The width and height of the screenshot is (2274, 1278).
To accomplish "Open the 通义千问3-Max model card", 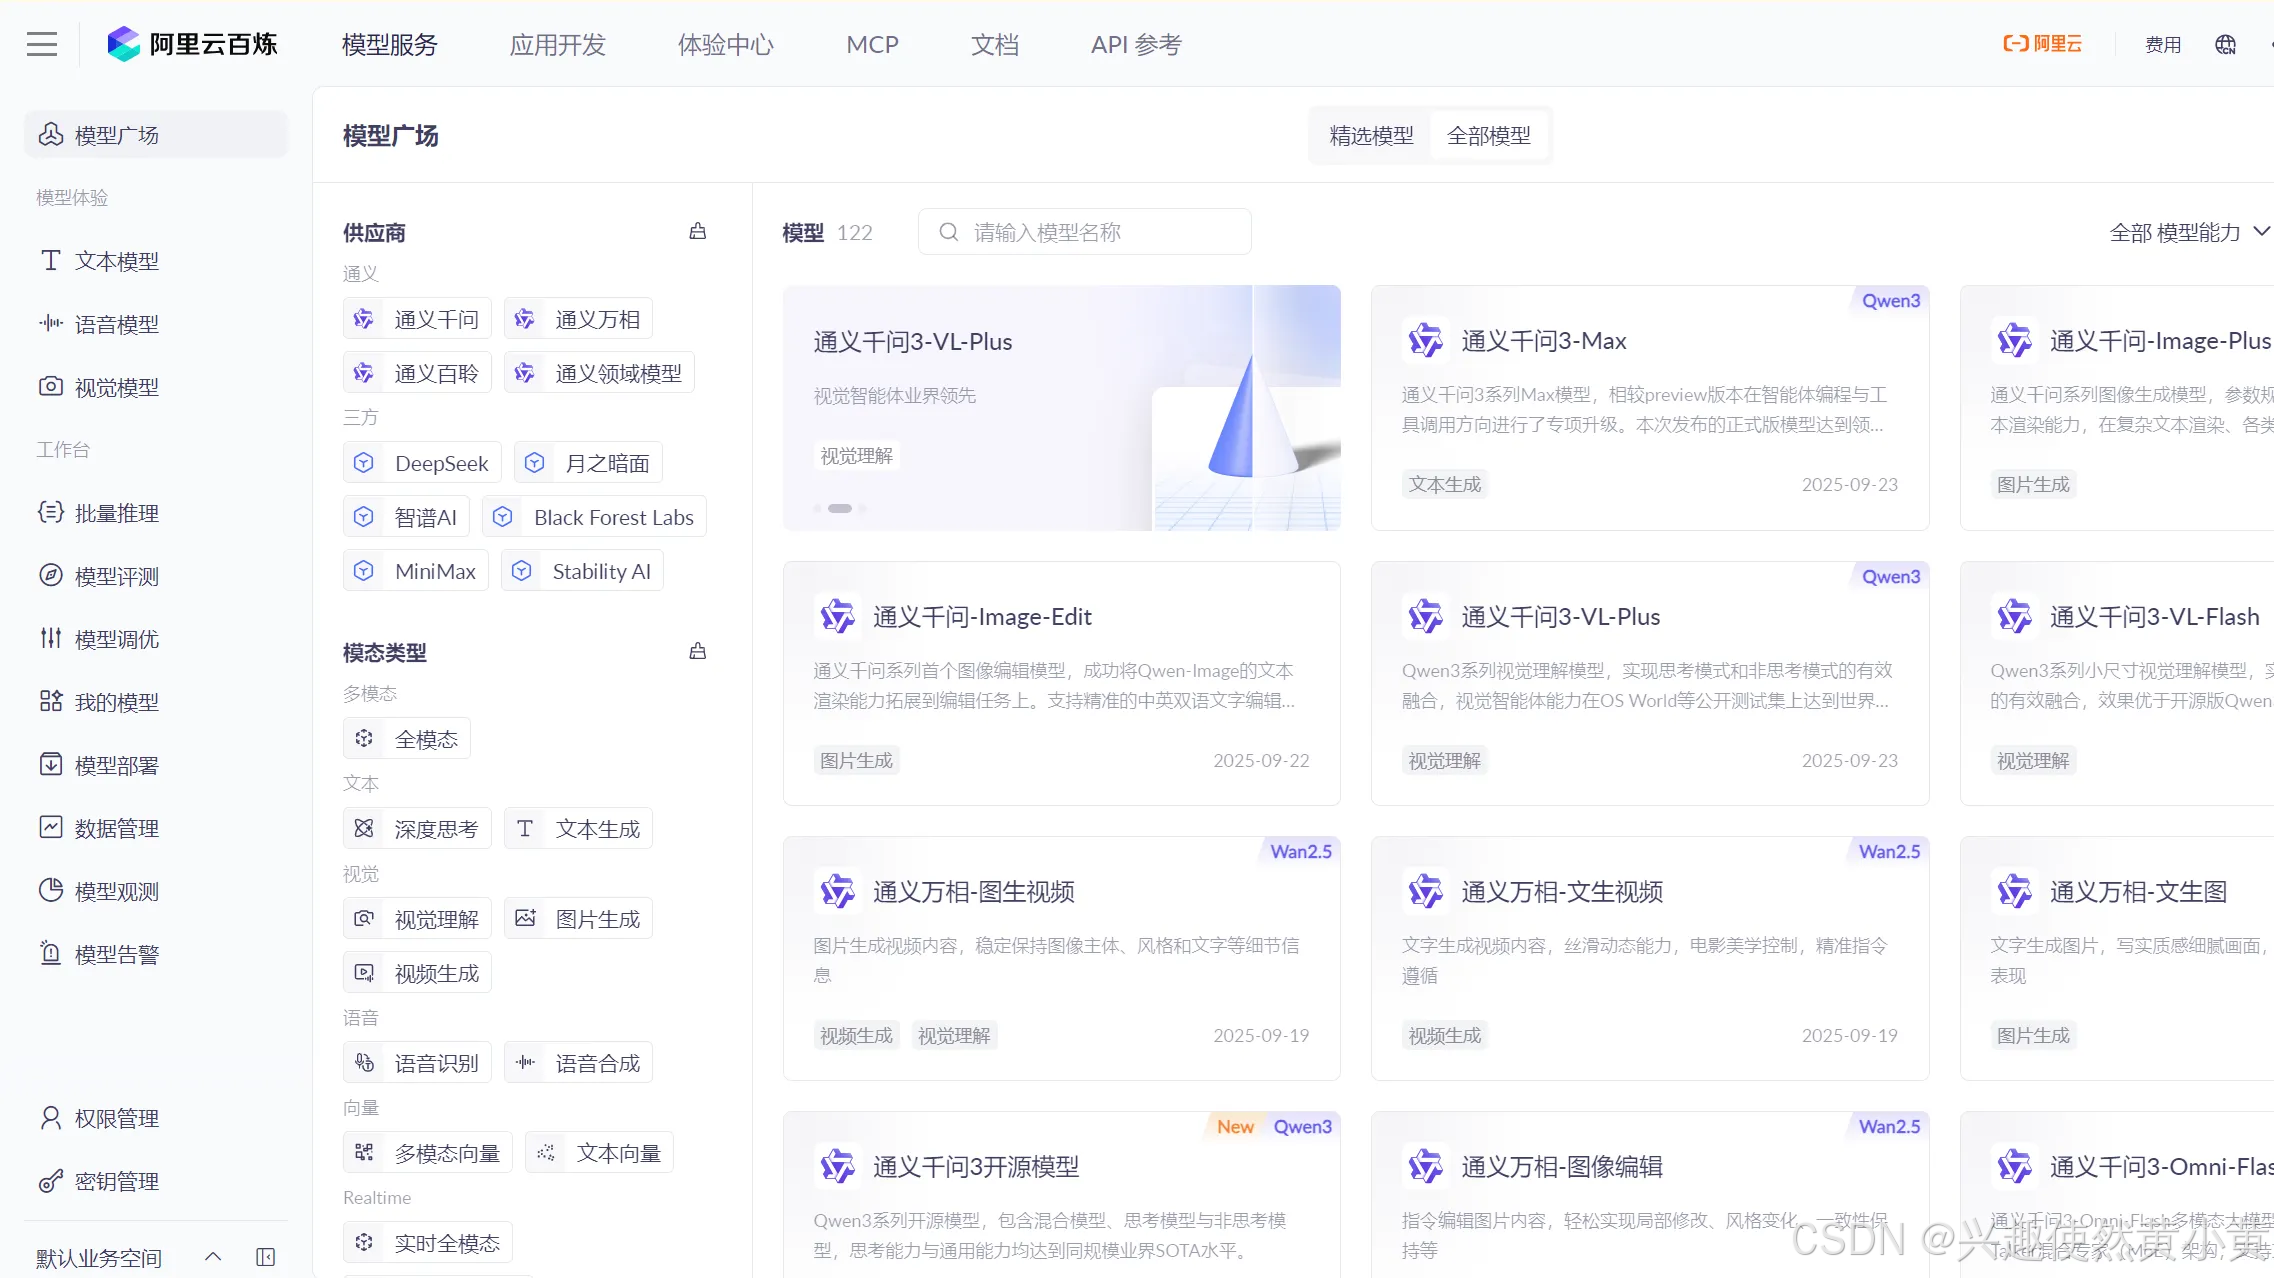I will (1650, 408).
